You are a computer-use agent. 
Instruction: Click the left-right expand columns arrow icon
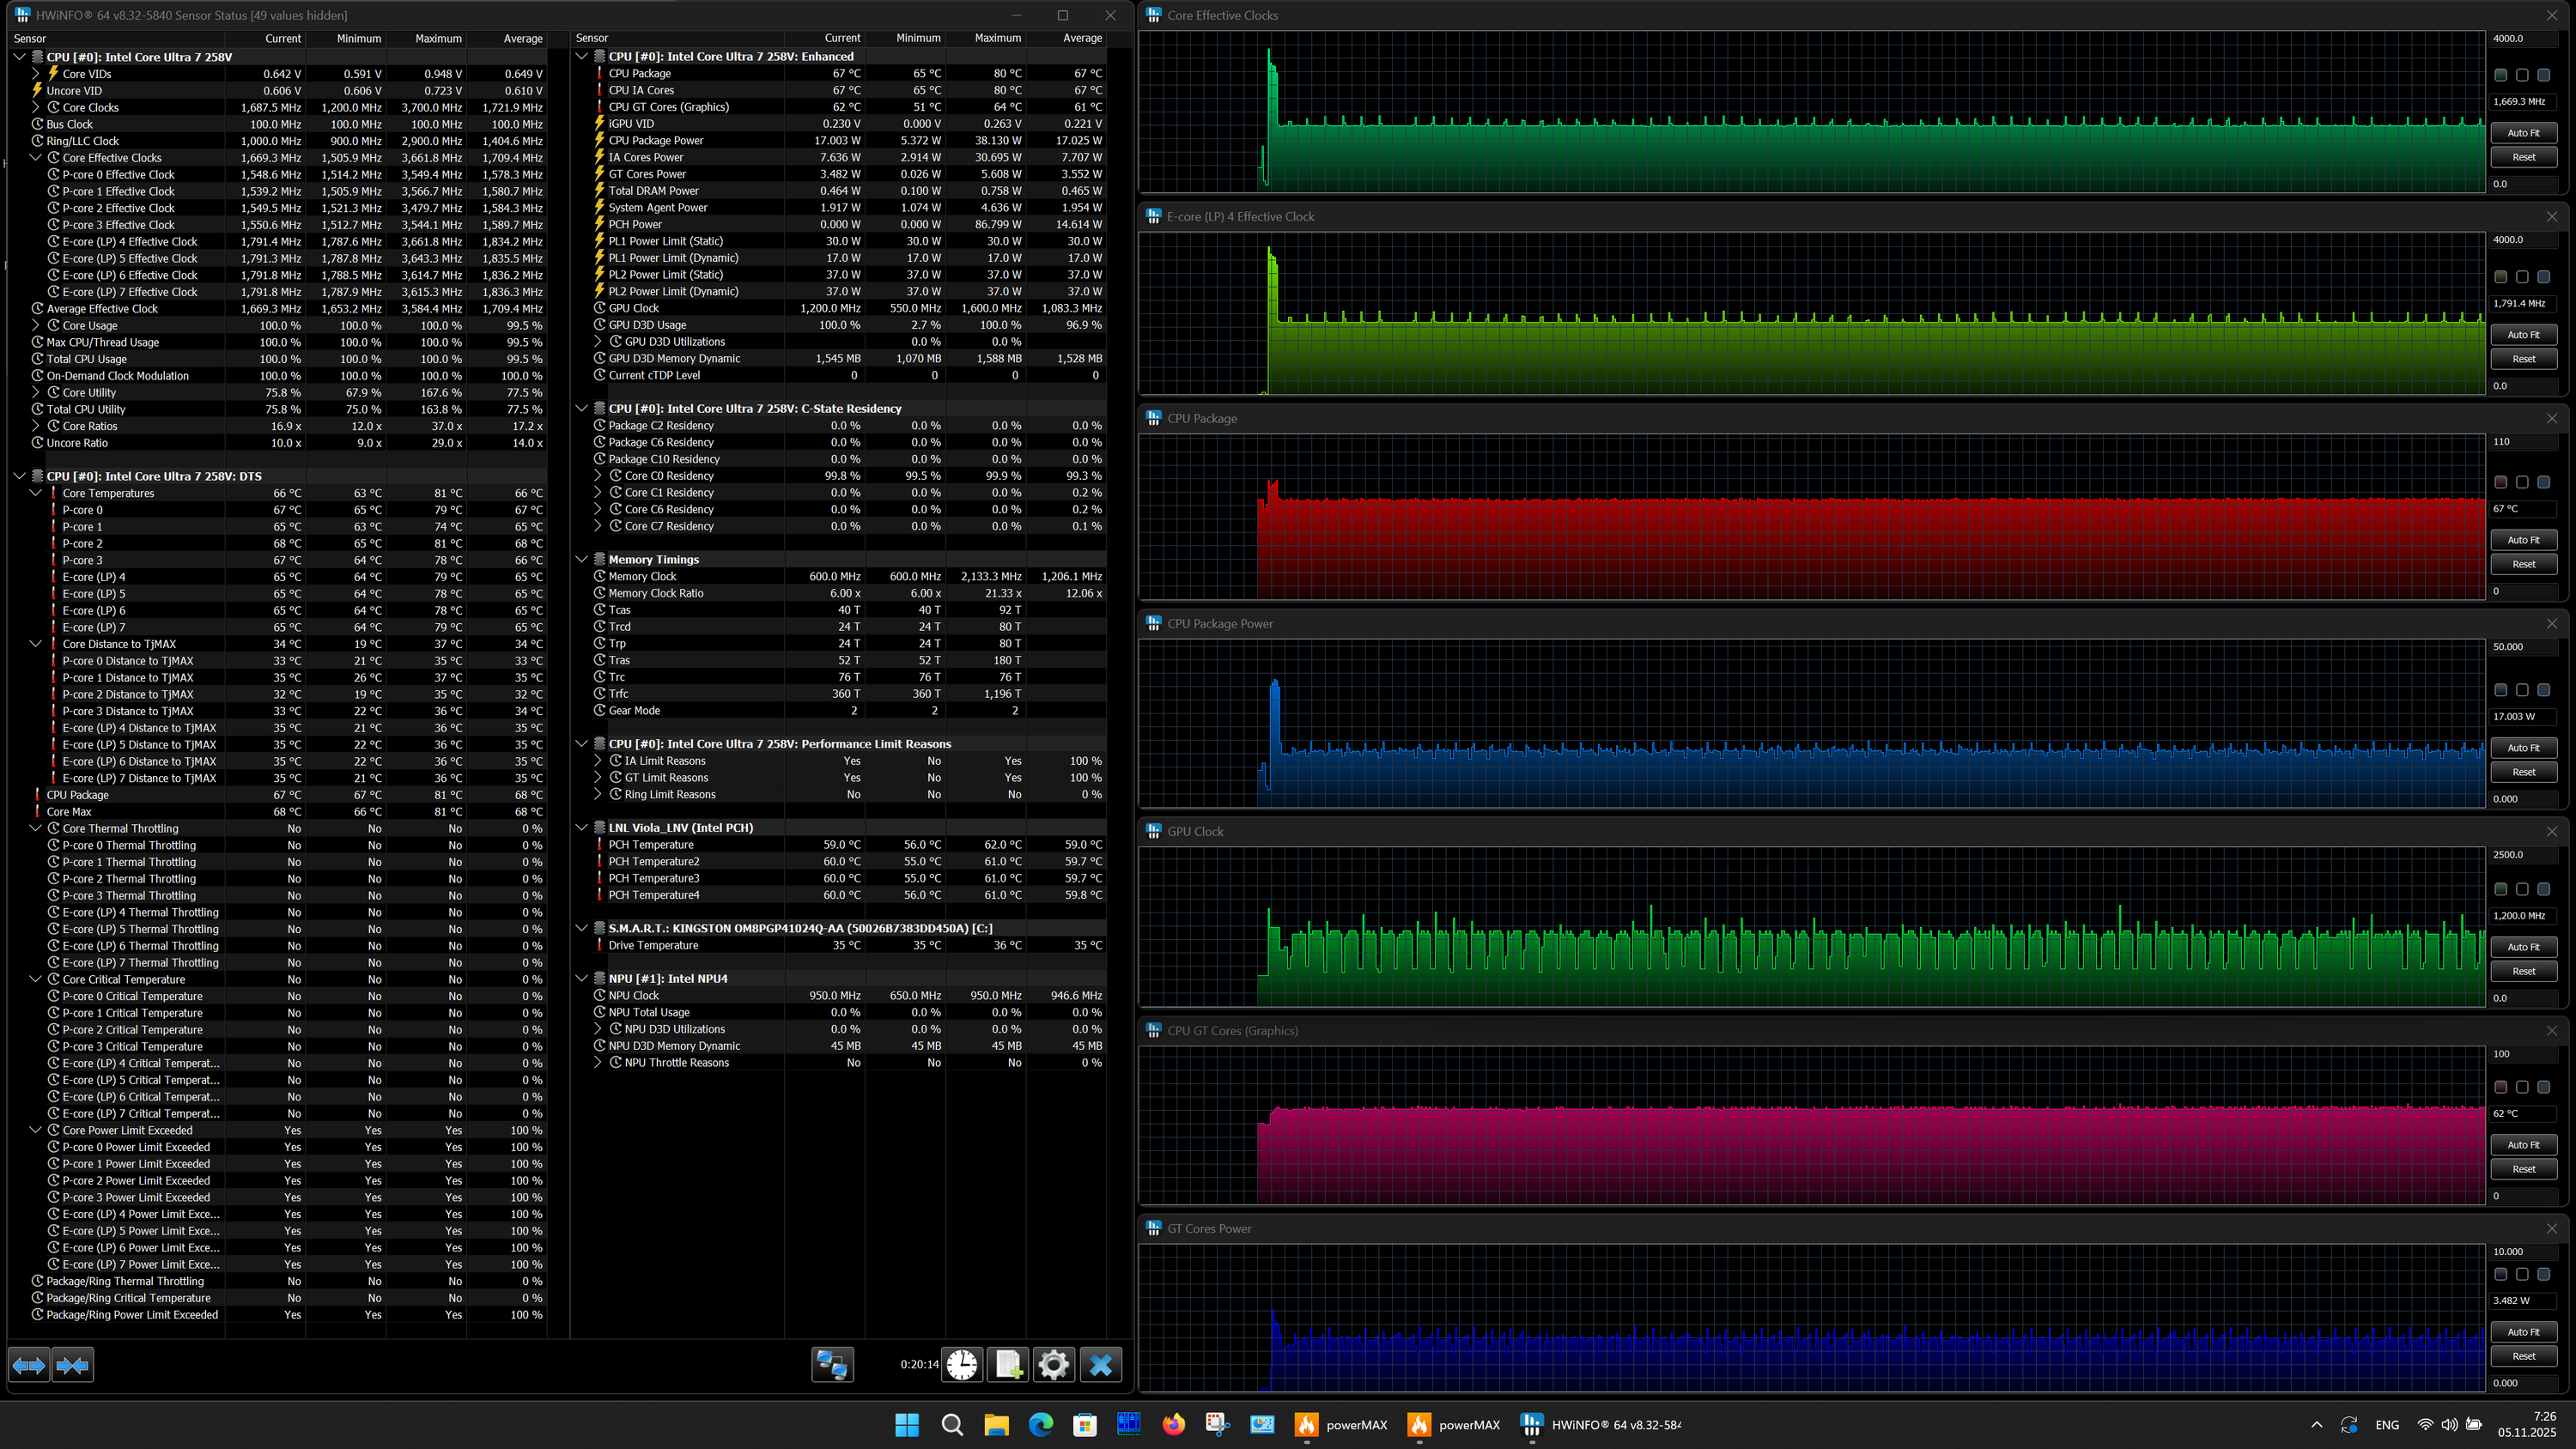tap(28, 1364)
